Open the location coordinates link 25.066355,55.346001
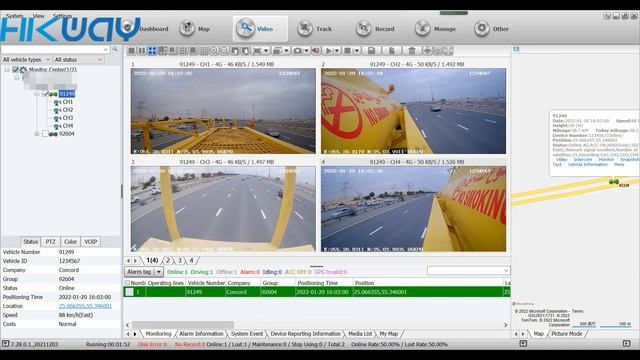 tap(85, 306)
